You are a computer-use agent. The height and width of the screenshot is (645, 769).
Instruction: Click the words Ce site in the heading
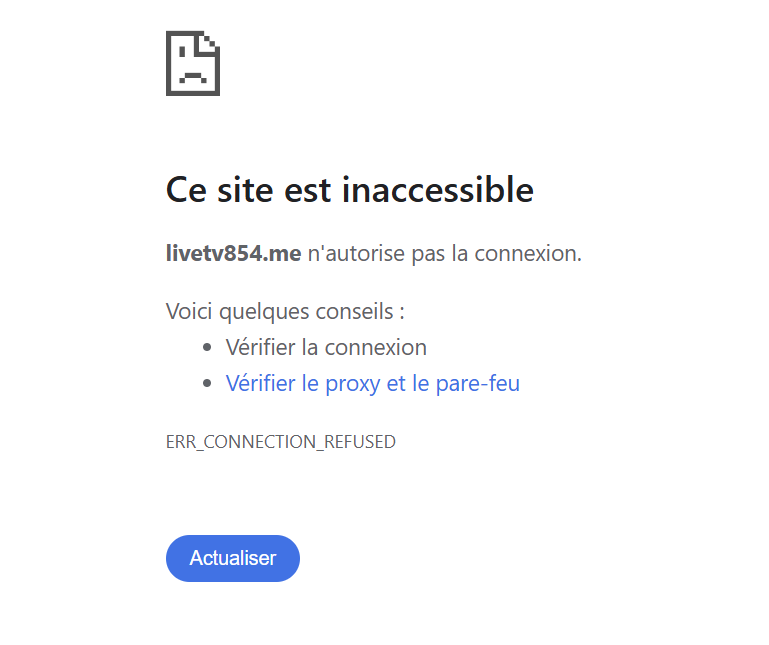point(219,190)
